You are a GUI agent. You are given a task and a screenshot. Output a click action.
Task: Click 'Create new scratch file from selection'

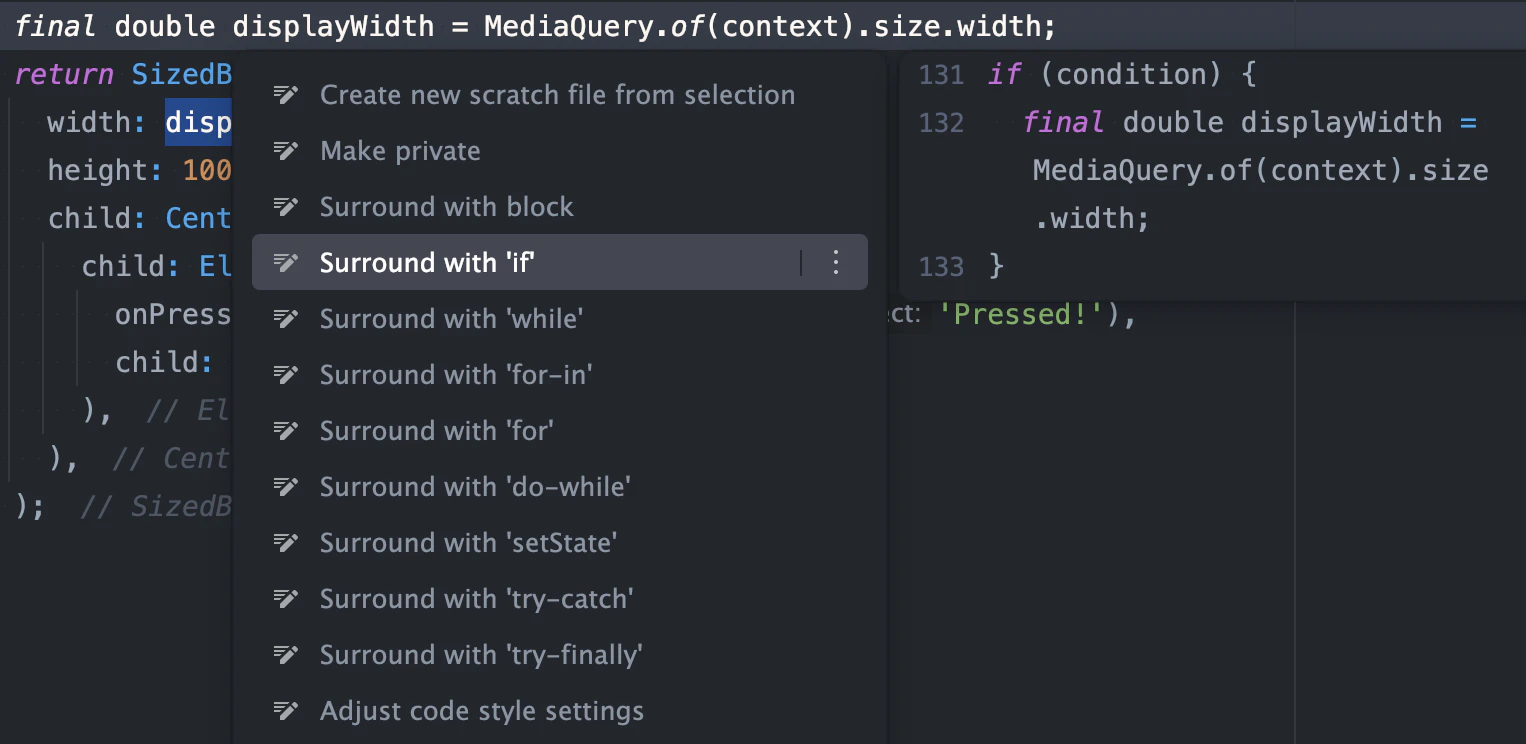(557, 94)
